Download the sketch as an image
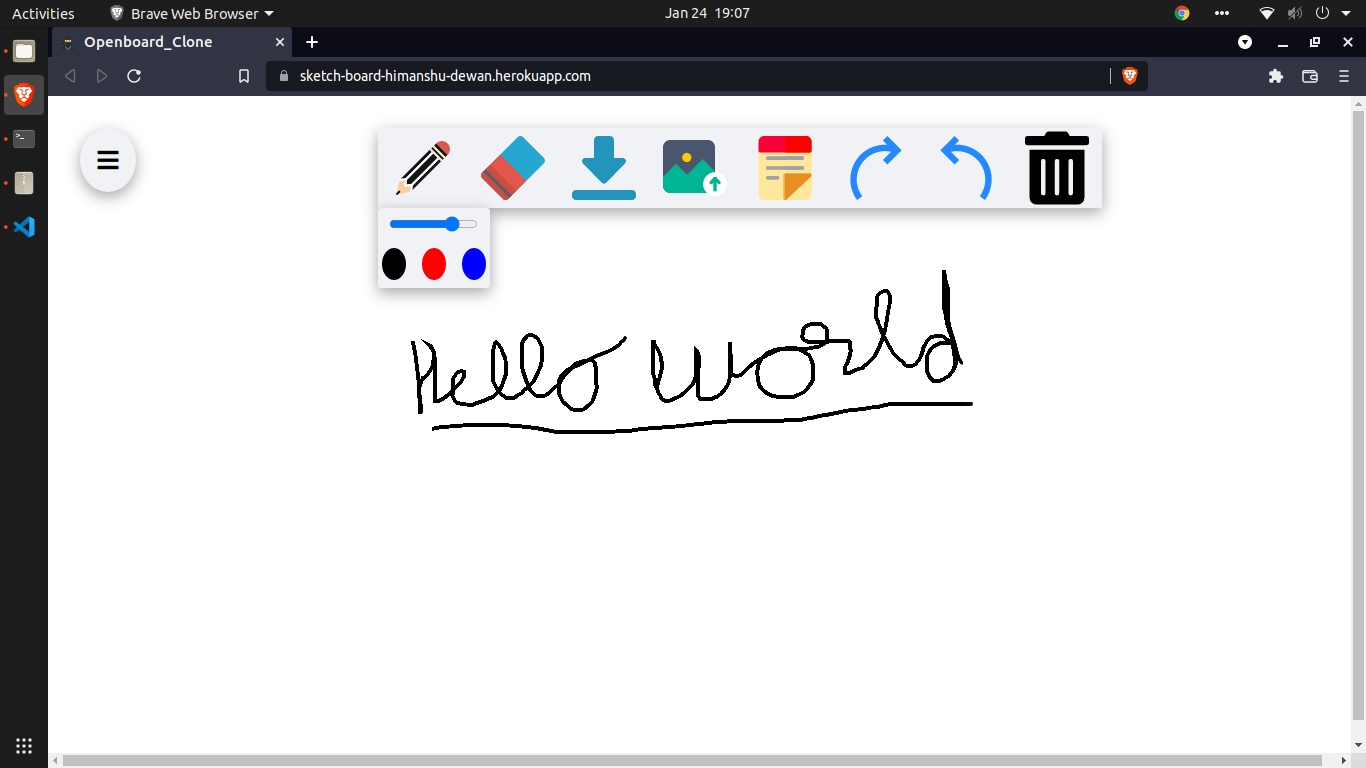The width and height of the screenshot is (1366, 768). [603, 167]
